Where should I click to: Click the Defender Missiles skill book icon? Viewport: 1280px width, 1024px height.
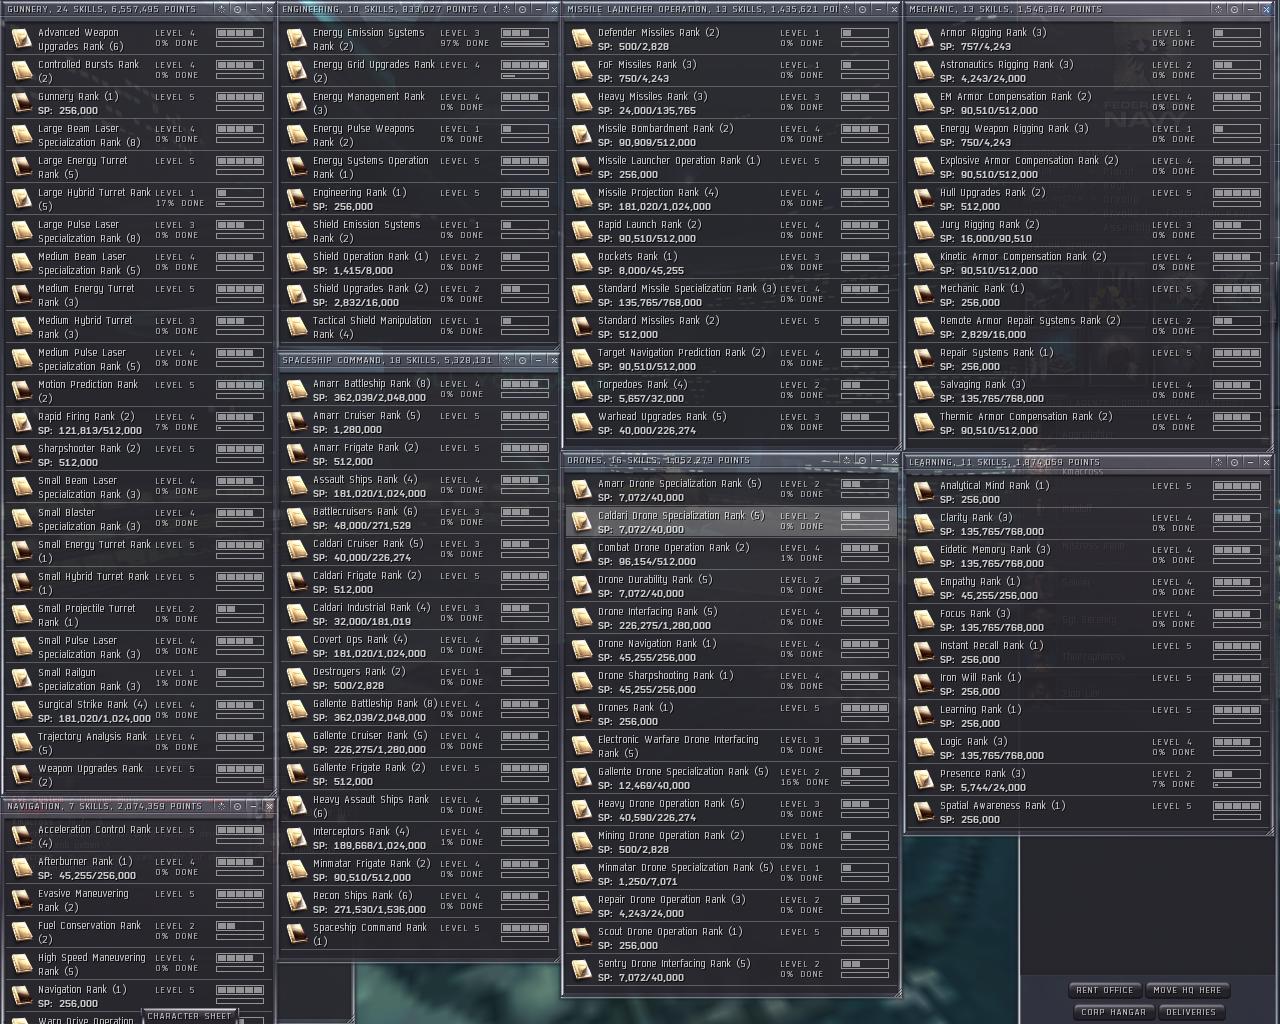(581, 39)
